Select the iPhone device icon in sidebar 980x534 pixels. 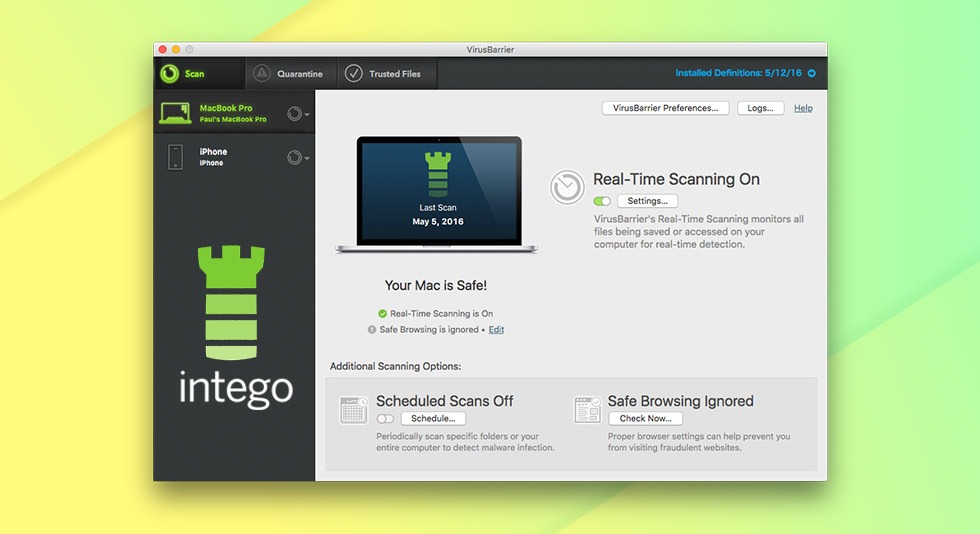coord(176,157)
